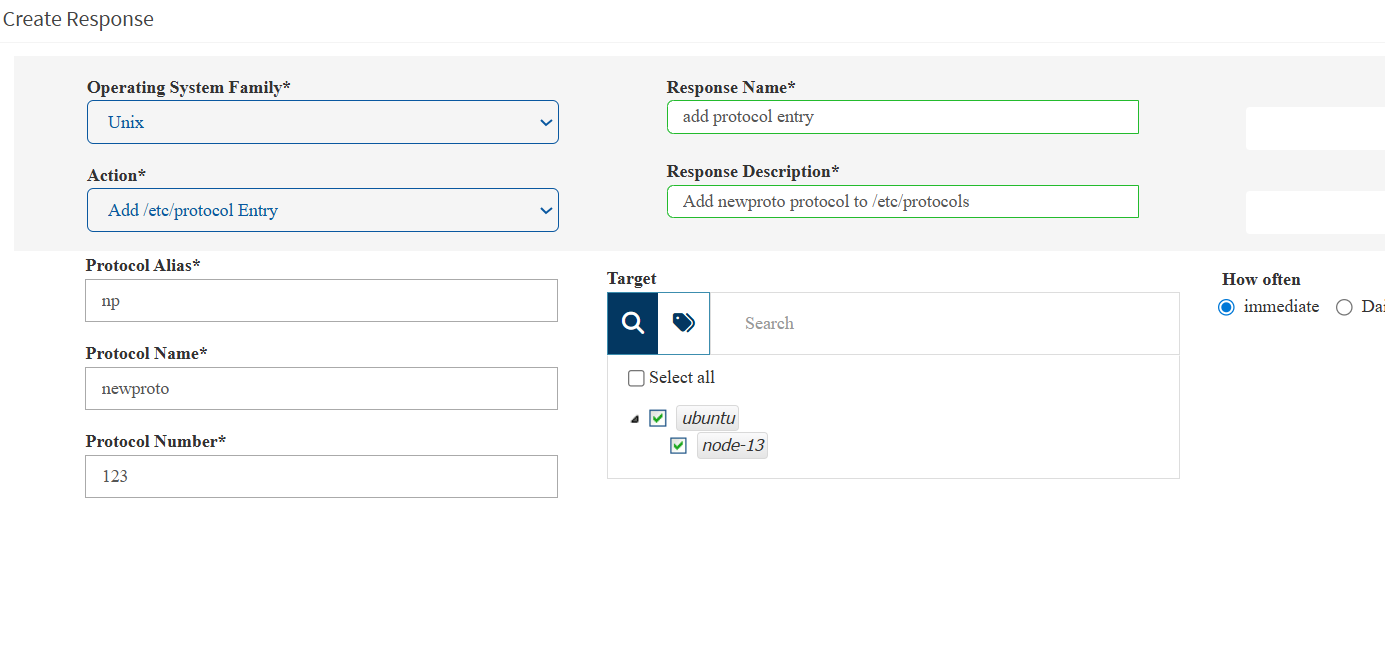Select the ubuntu tree item label

[x=709, y=418]
